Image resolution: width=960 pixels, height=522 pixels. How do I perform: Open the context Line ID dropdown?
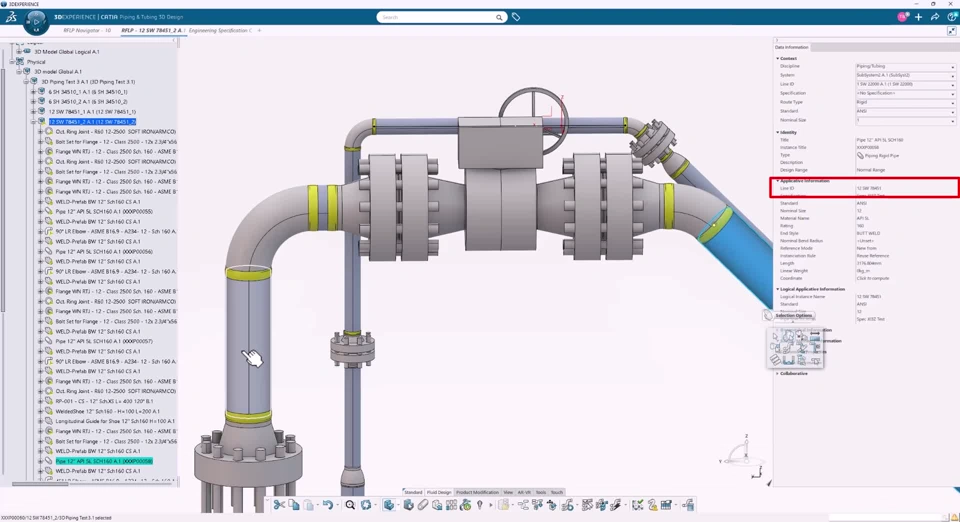click(905, 84)
